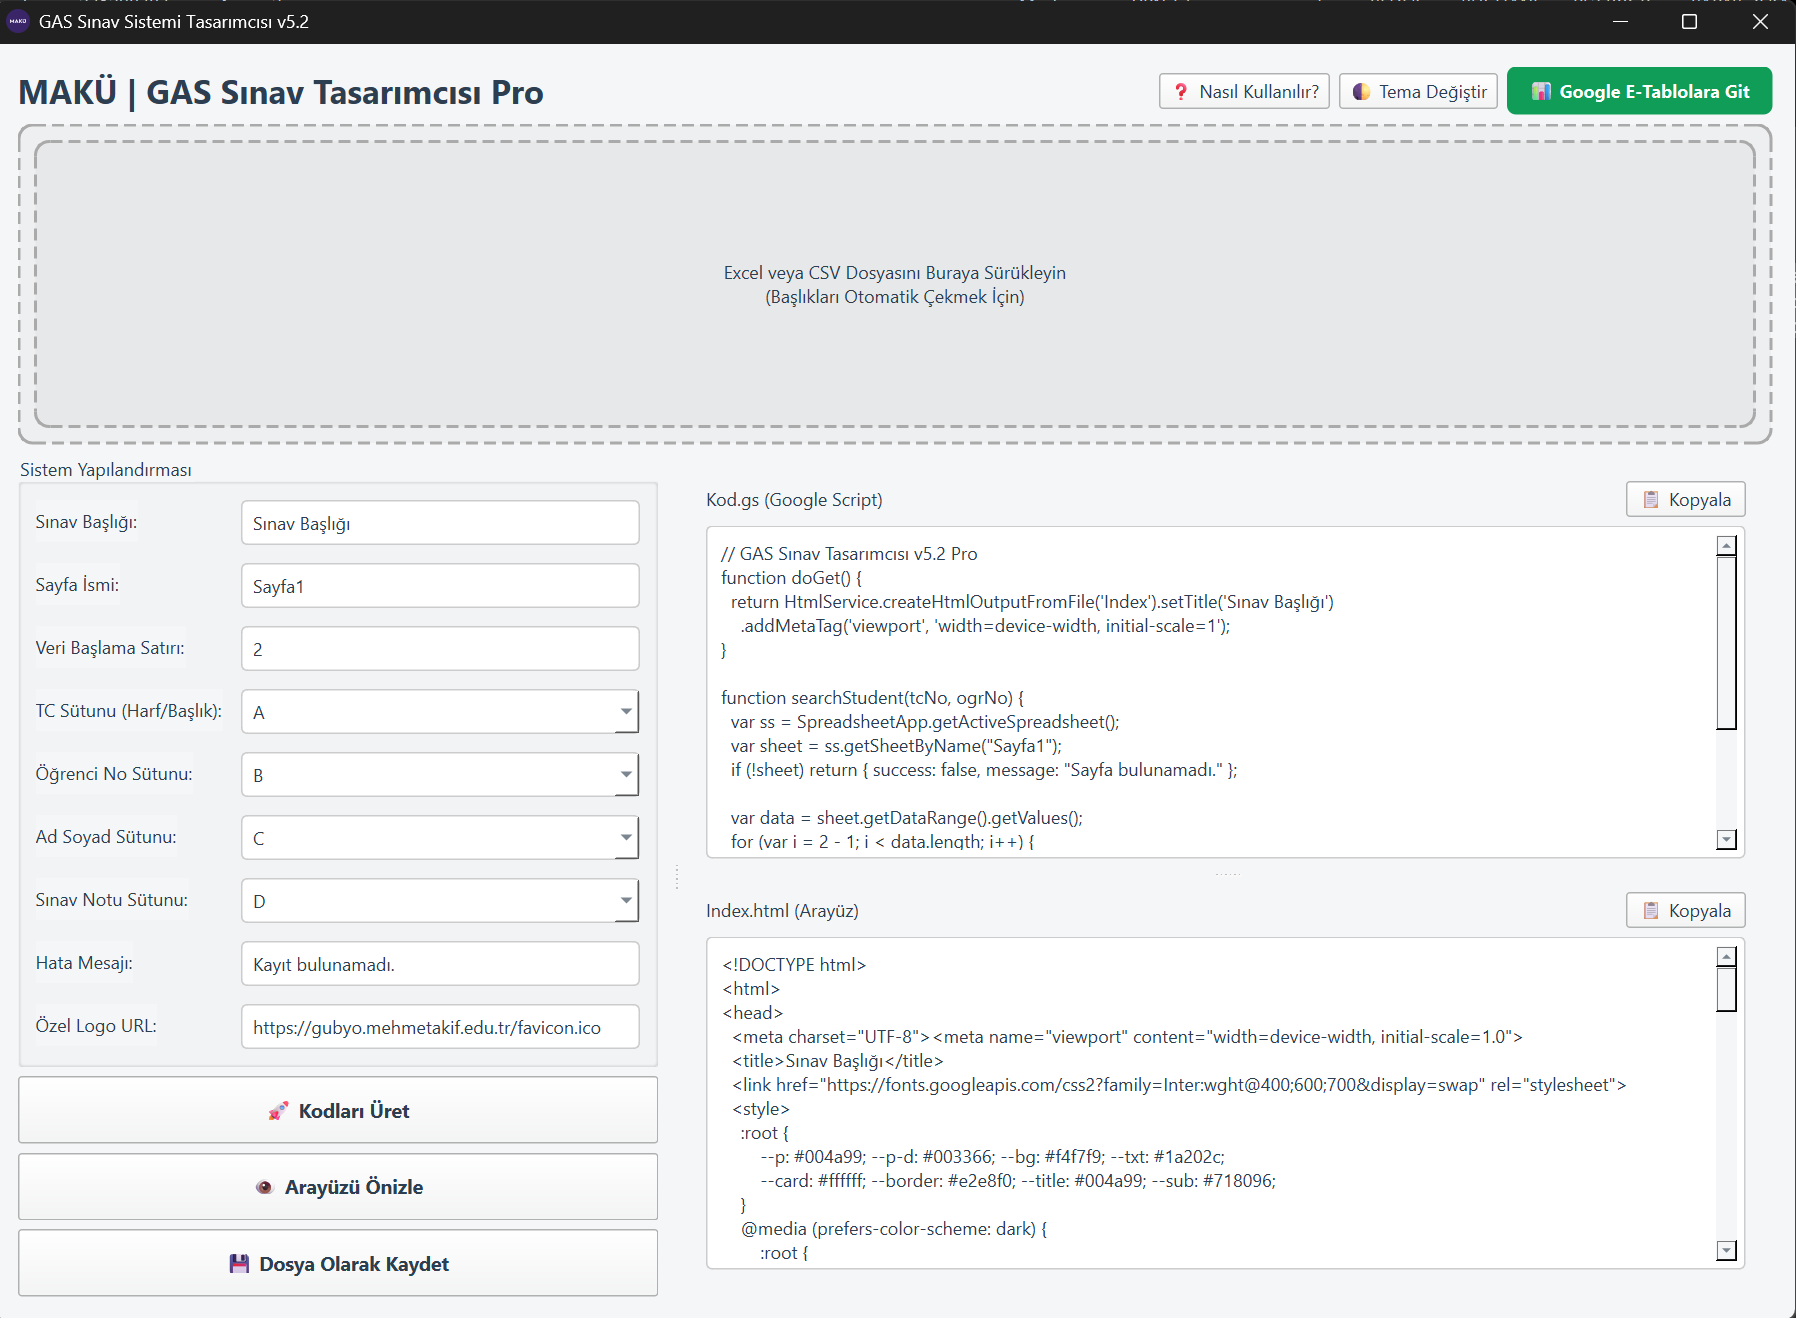Click the Kod.gs scrollbar thumb
The height and width of the screenshot is (1318, 1796).
point(1726,643)
